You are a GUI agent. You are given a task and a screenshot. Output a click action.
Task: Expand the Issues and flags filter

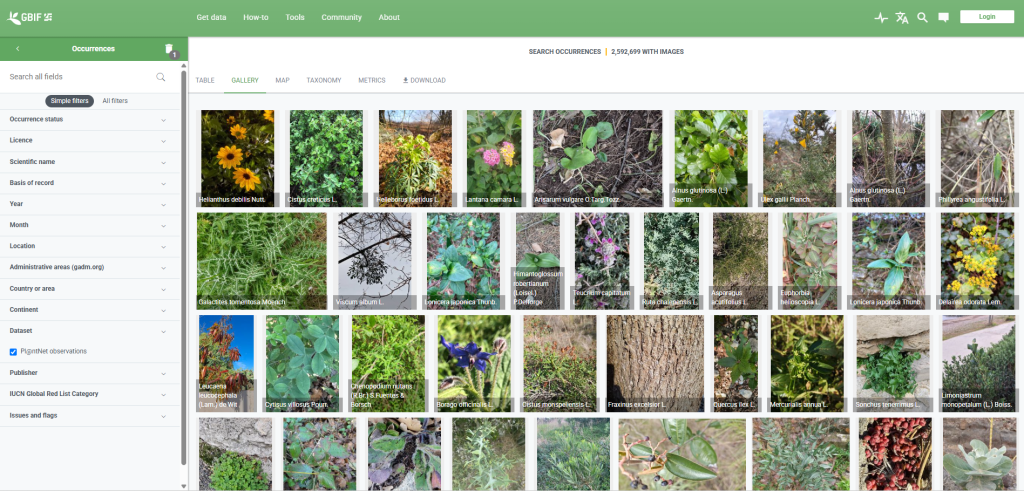89,416
